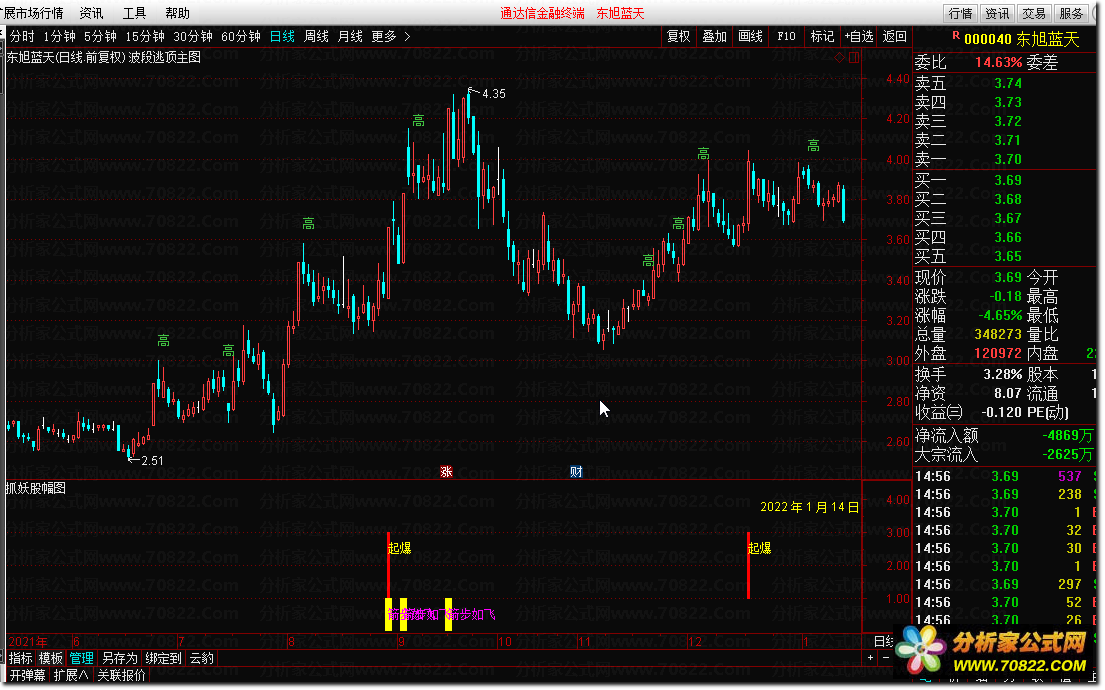Open F10 company information

tap(786, 36)
